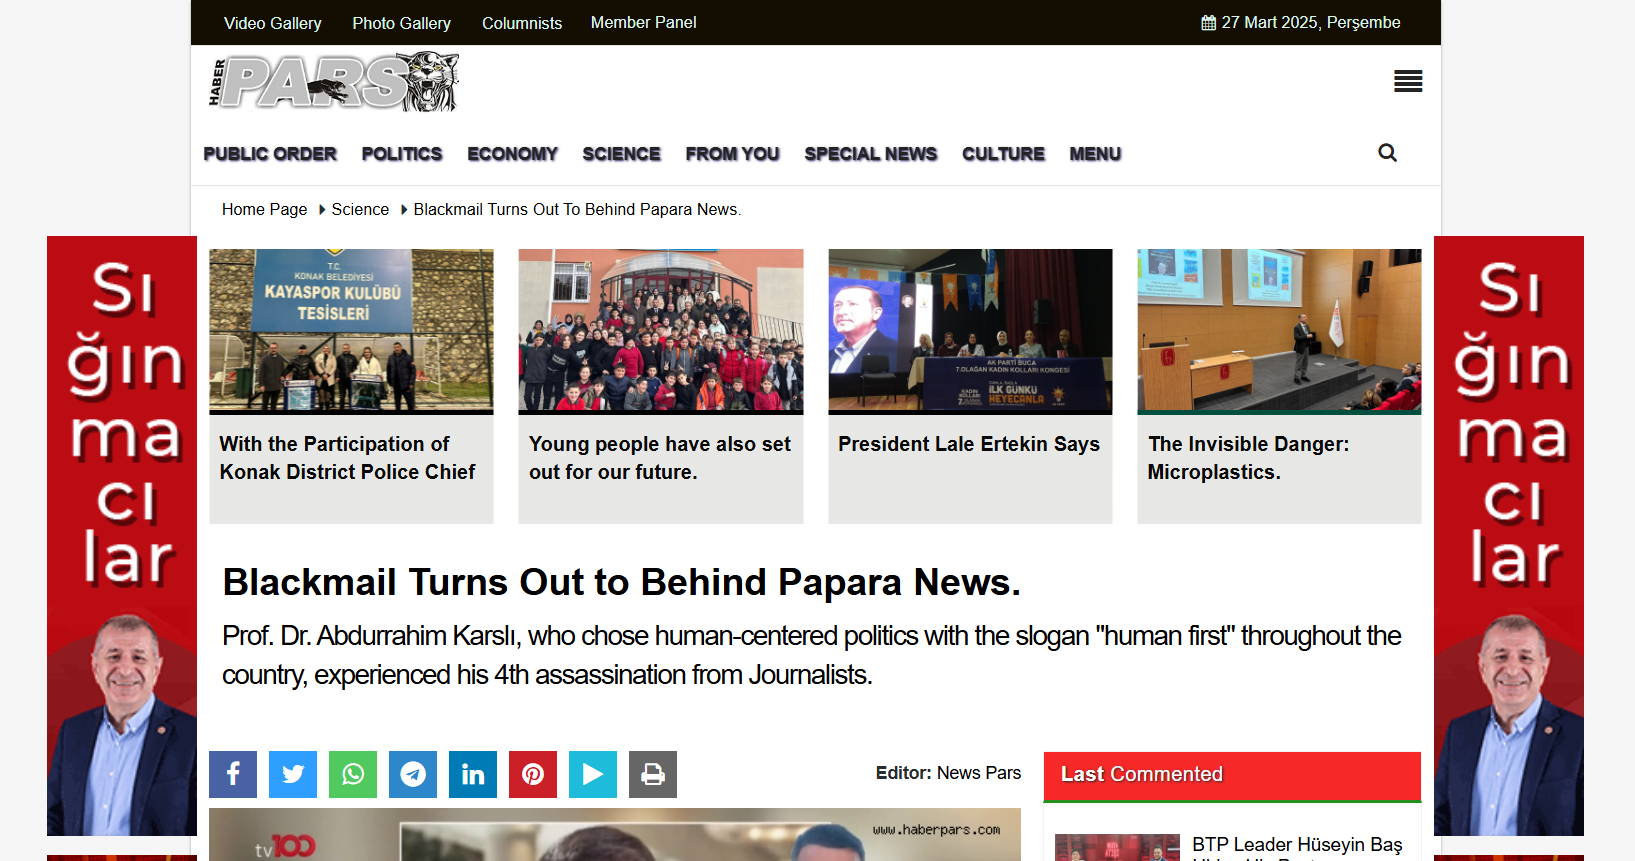Viewport: 1635px width, 861px height.
Task: Open the Menu navigation item
Action: [1095, 154]
